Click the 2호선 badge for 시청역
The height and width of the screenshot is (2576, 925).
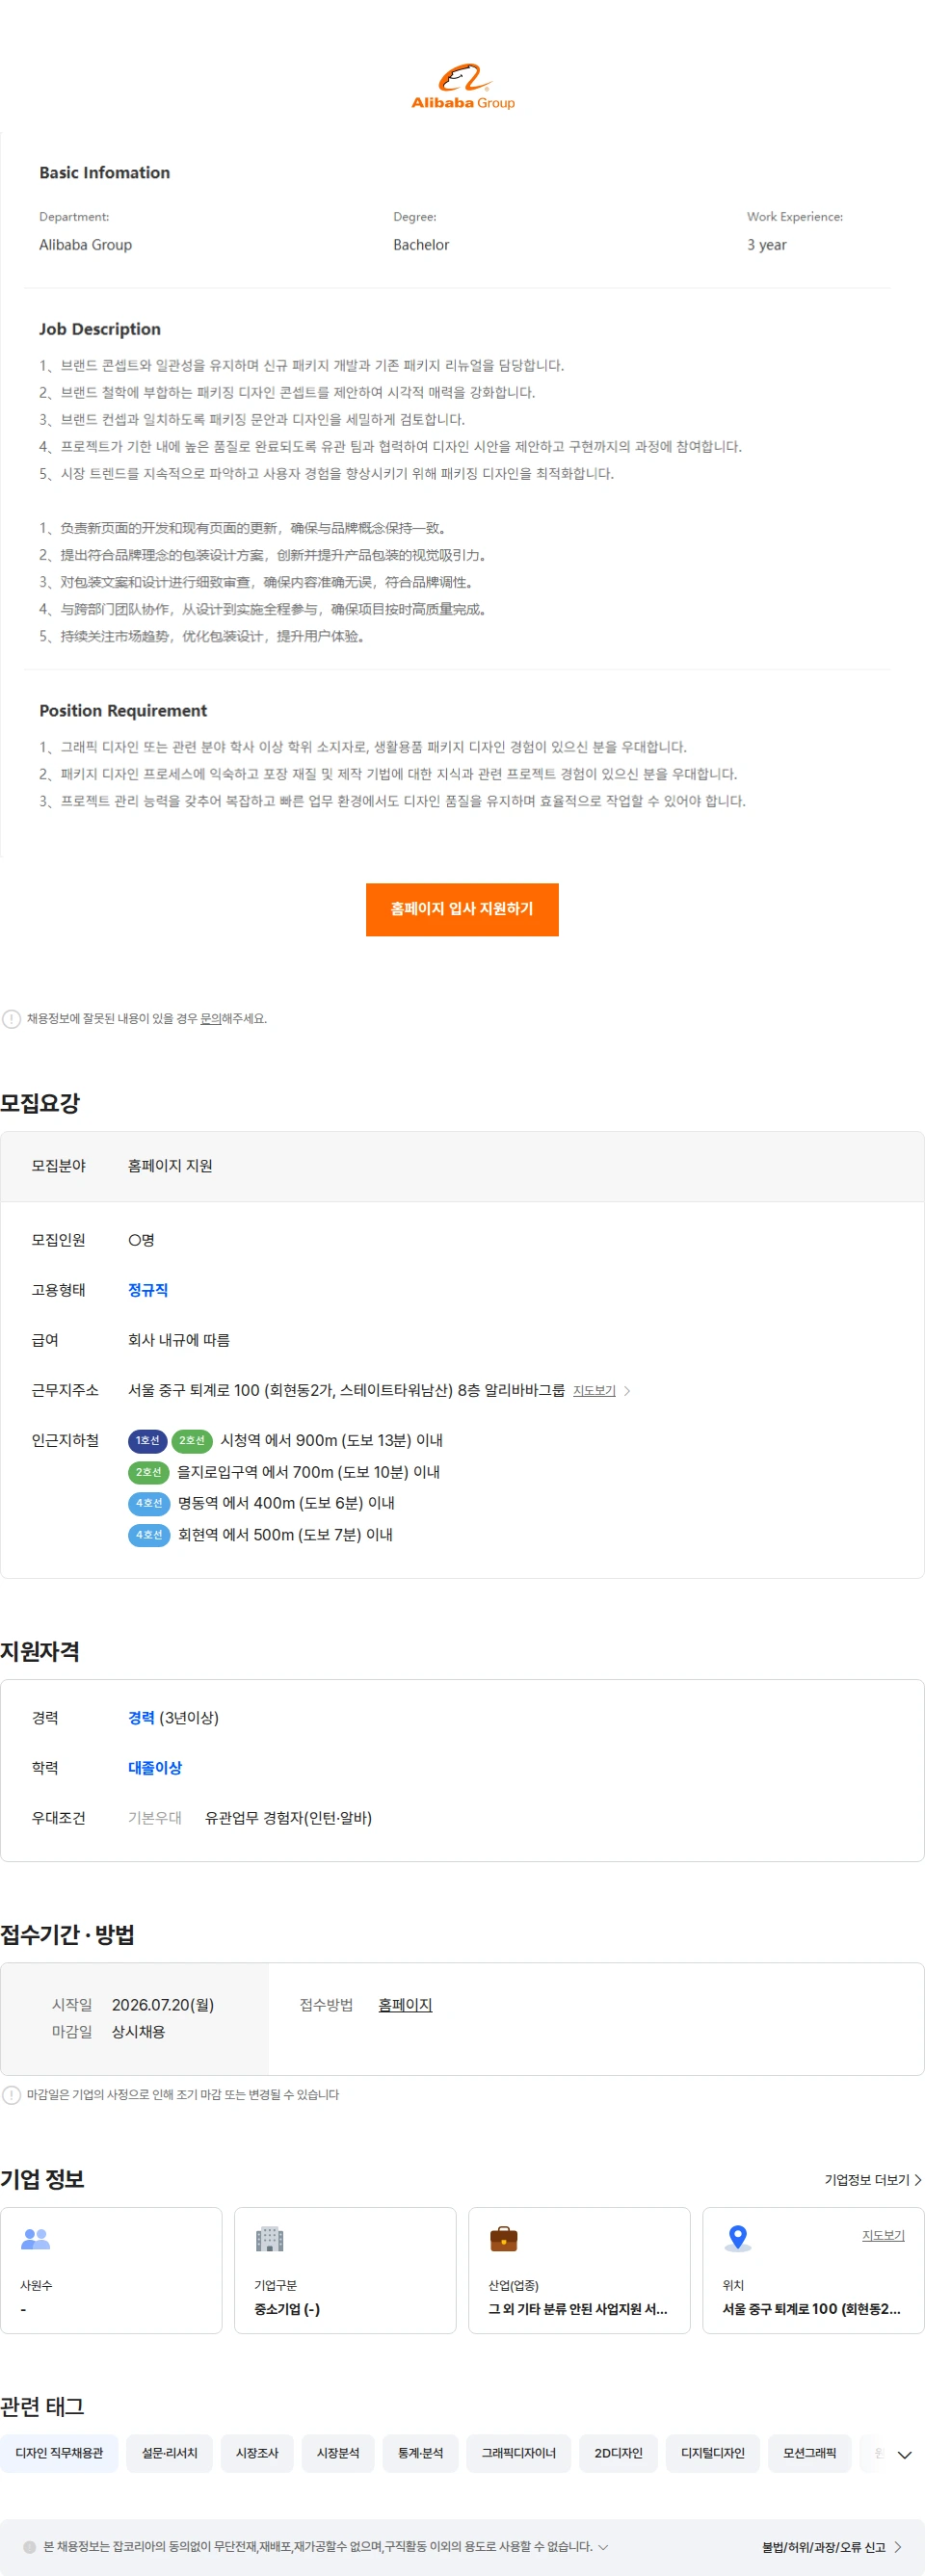[192, 1441]
